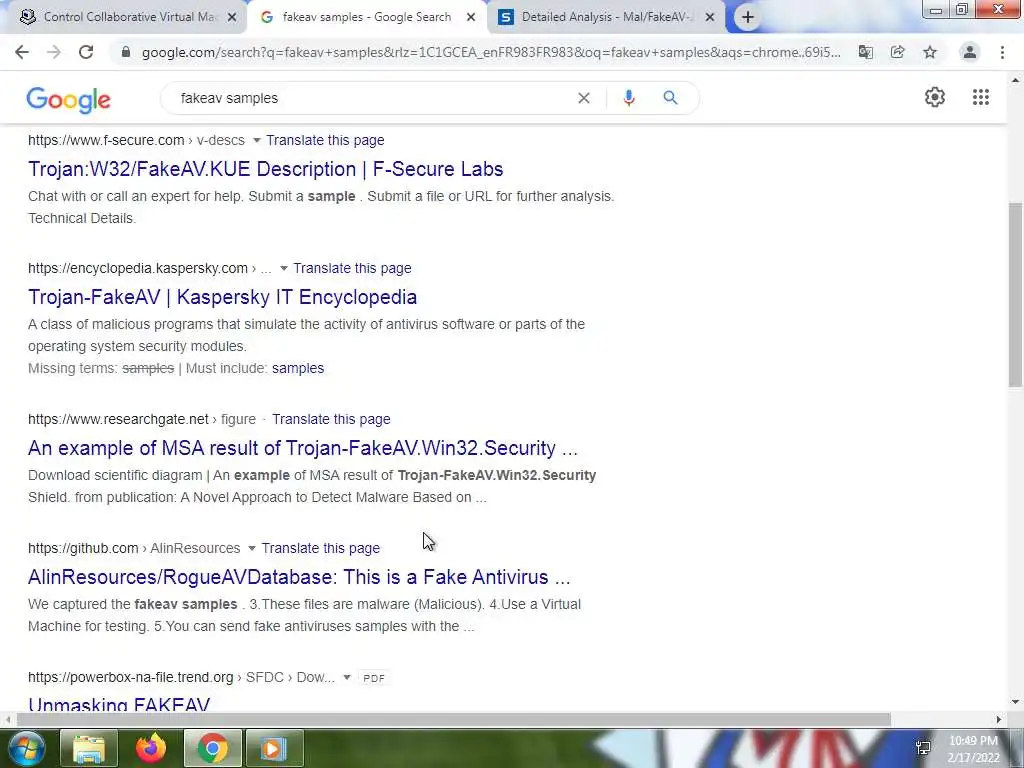The height and width of the screenshot is (768, 1024).
Task: Open Windows Explorer from taskbar
Action: tap(89, 748)
